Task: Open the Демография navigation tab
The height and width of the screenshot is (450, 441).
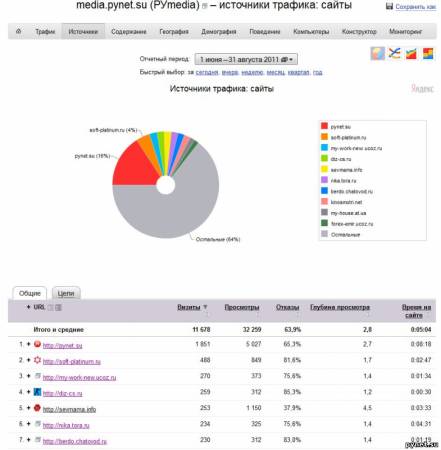Action: pos(219,32)
